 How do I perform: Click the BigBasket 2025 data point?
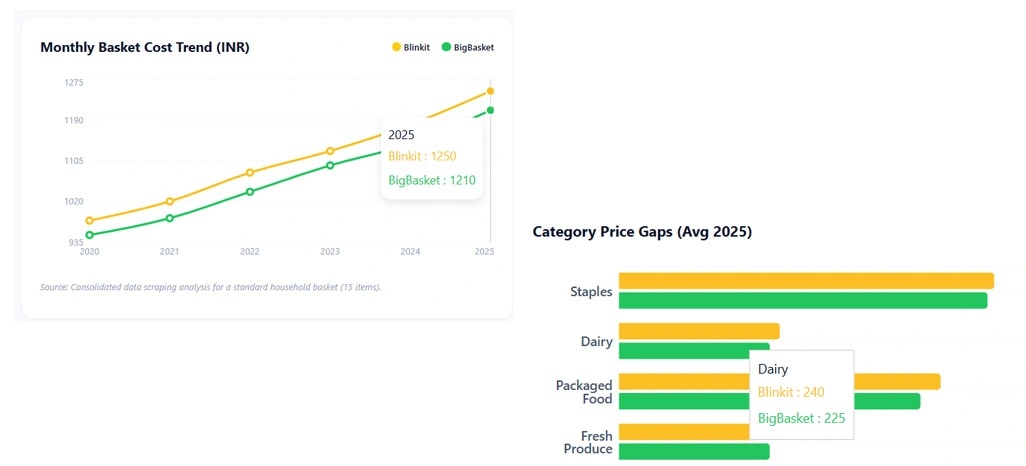pyautogui.click(x=490, y=110)
